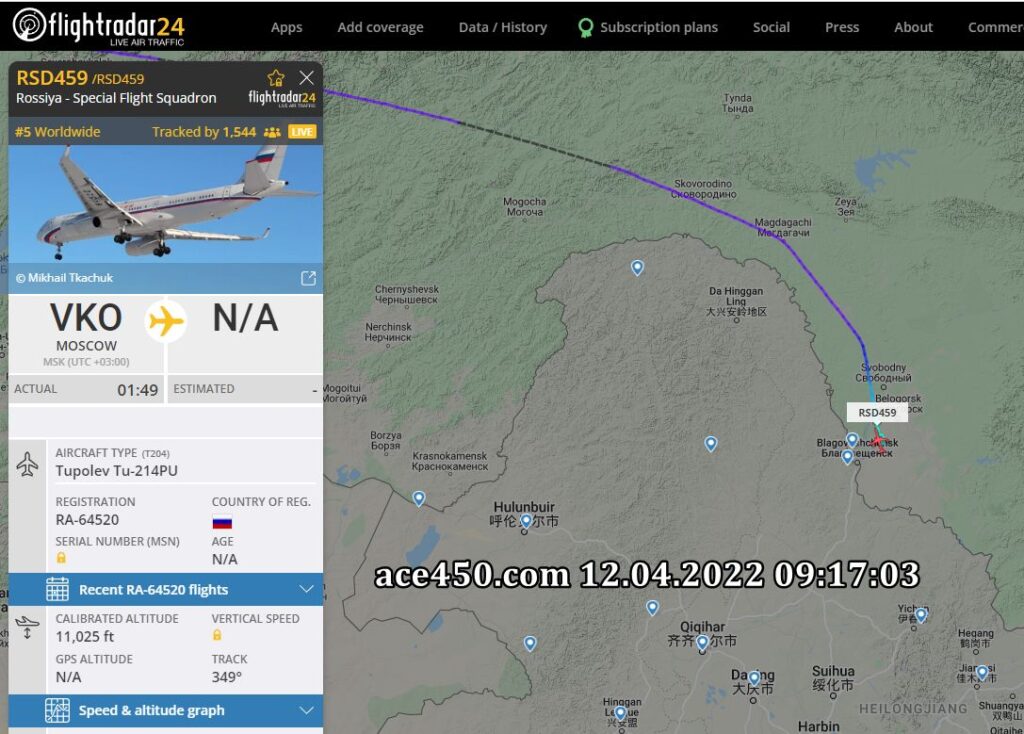Click the Flightradar24 radar logo icon
The height and width of the screenshot is (734, 1024).
tap(29, 25)
